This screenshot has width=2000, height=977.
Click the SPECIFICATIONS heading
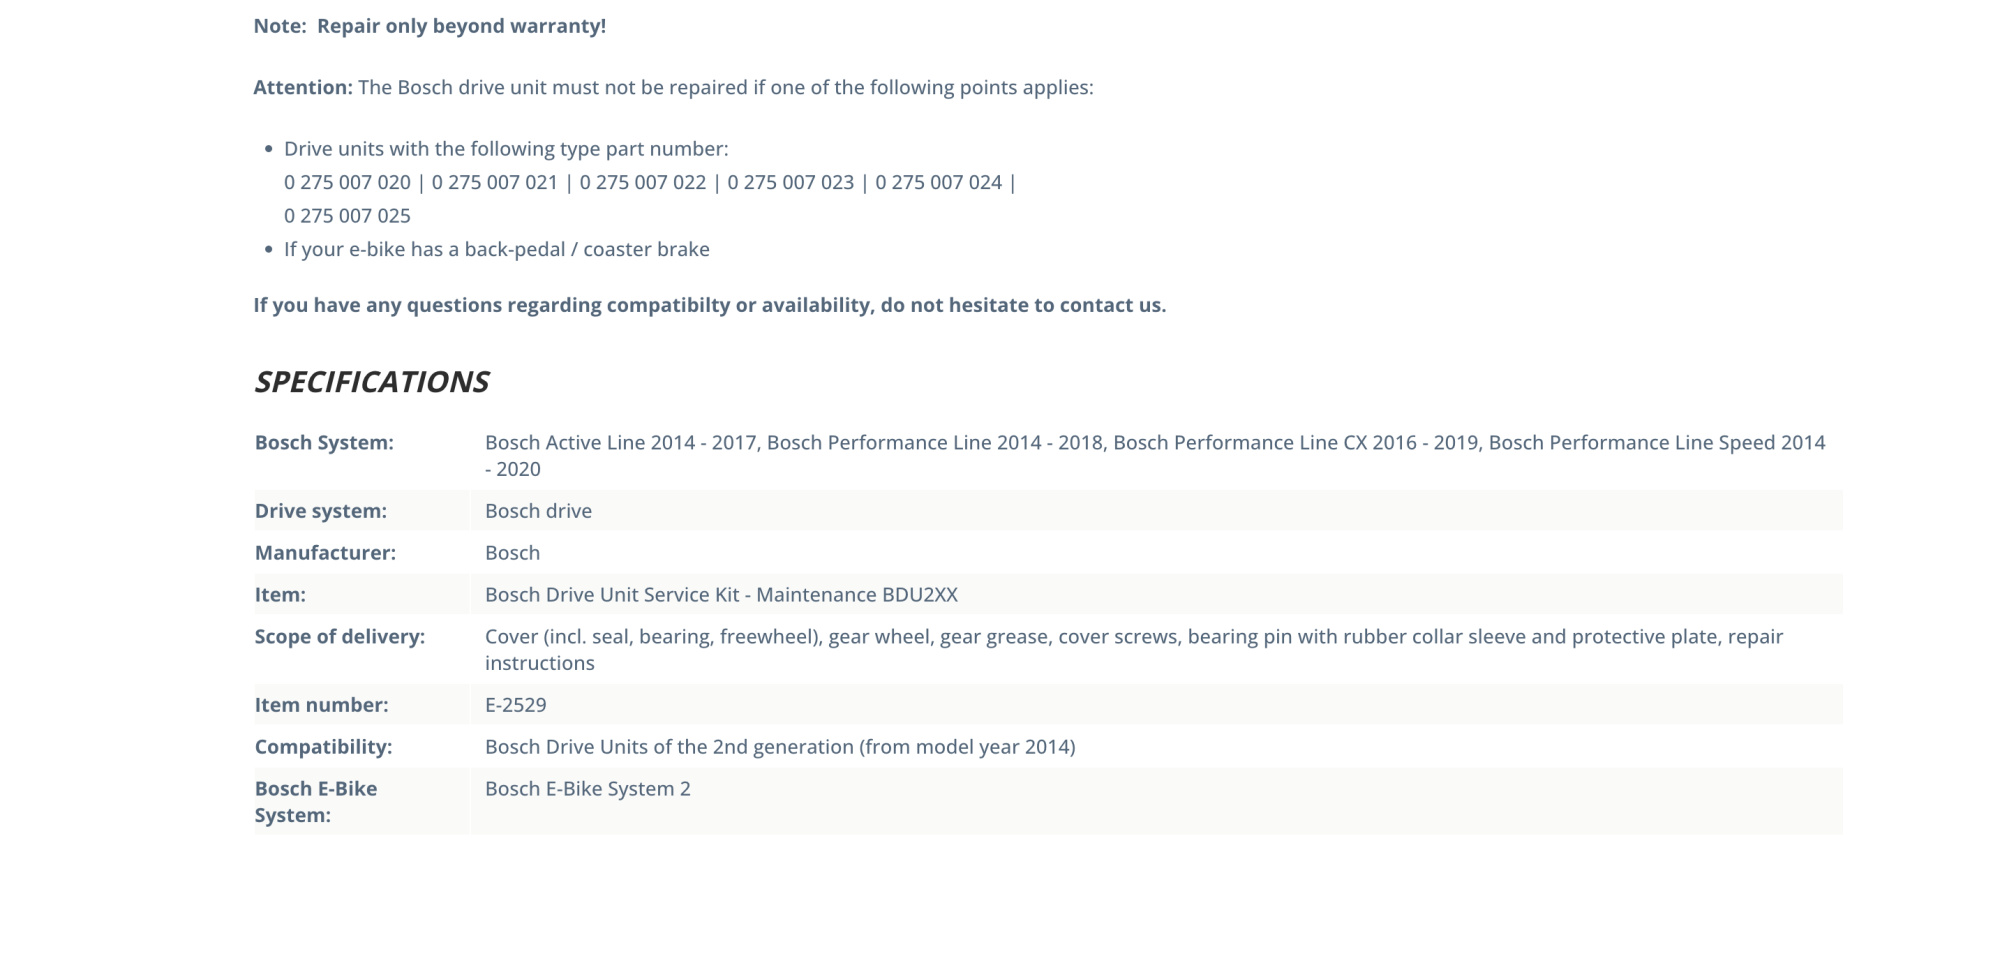pyautogui.click(x=371, y=381)
